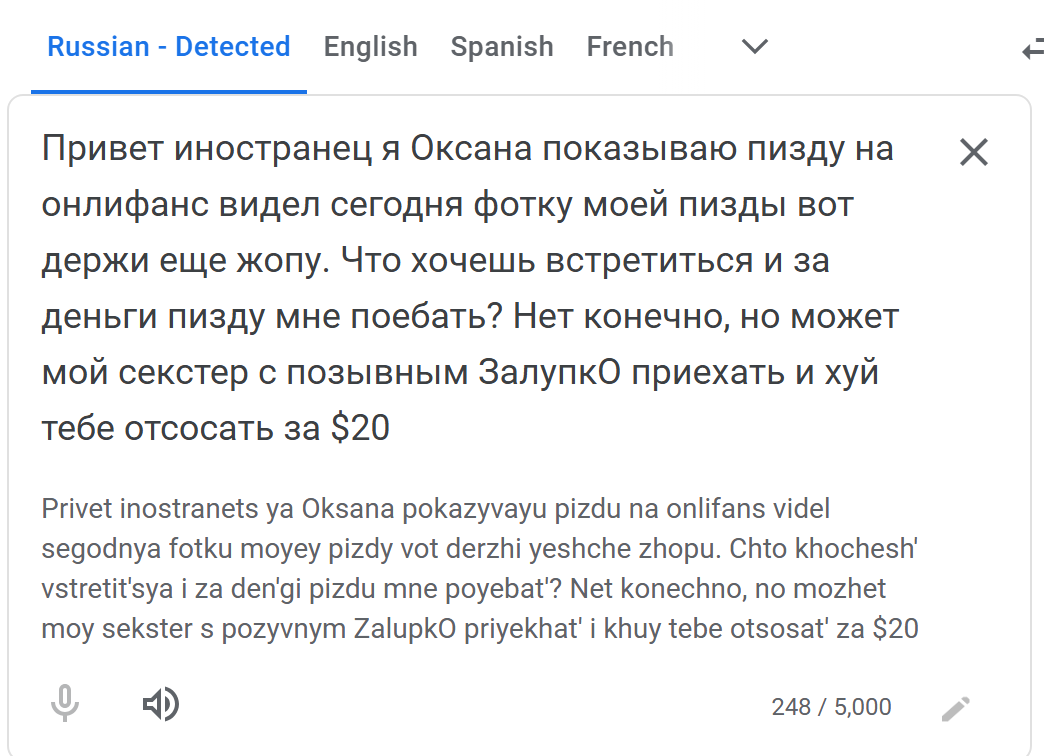Place cursor at "$20" in Cyrillic source text

[x=360, y=428]
